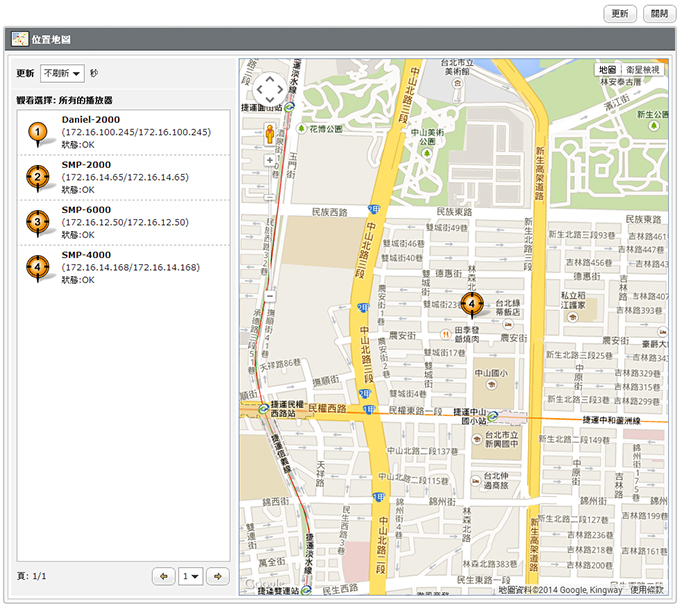Click the 花博公園 park icon

tap(301, 128)
